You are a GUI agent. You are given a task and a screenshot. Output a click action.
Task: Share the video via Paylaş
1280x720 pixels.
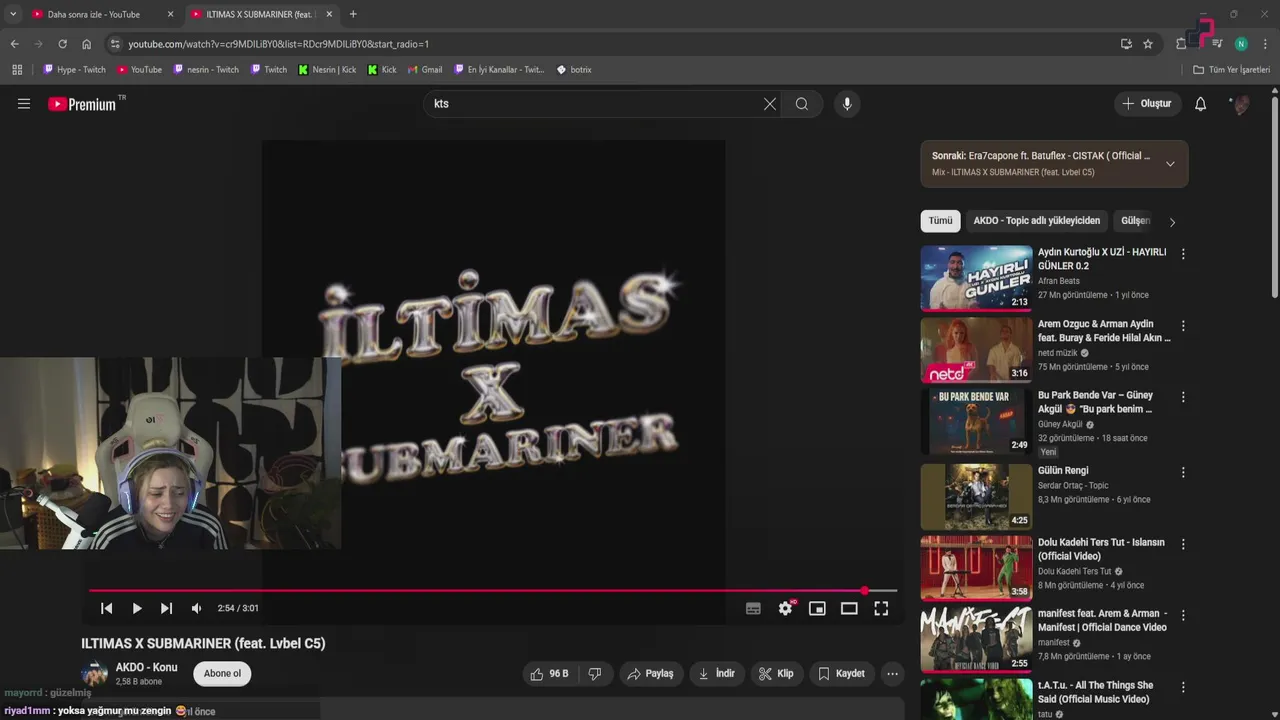650,674
